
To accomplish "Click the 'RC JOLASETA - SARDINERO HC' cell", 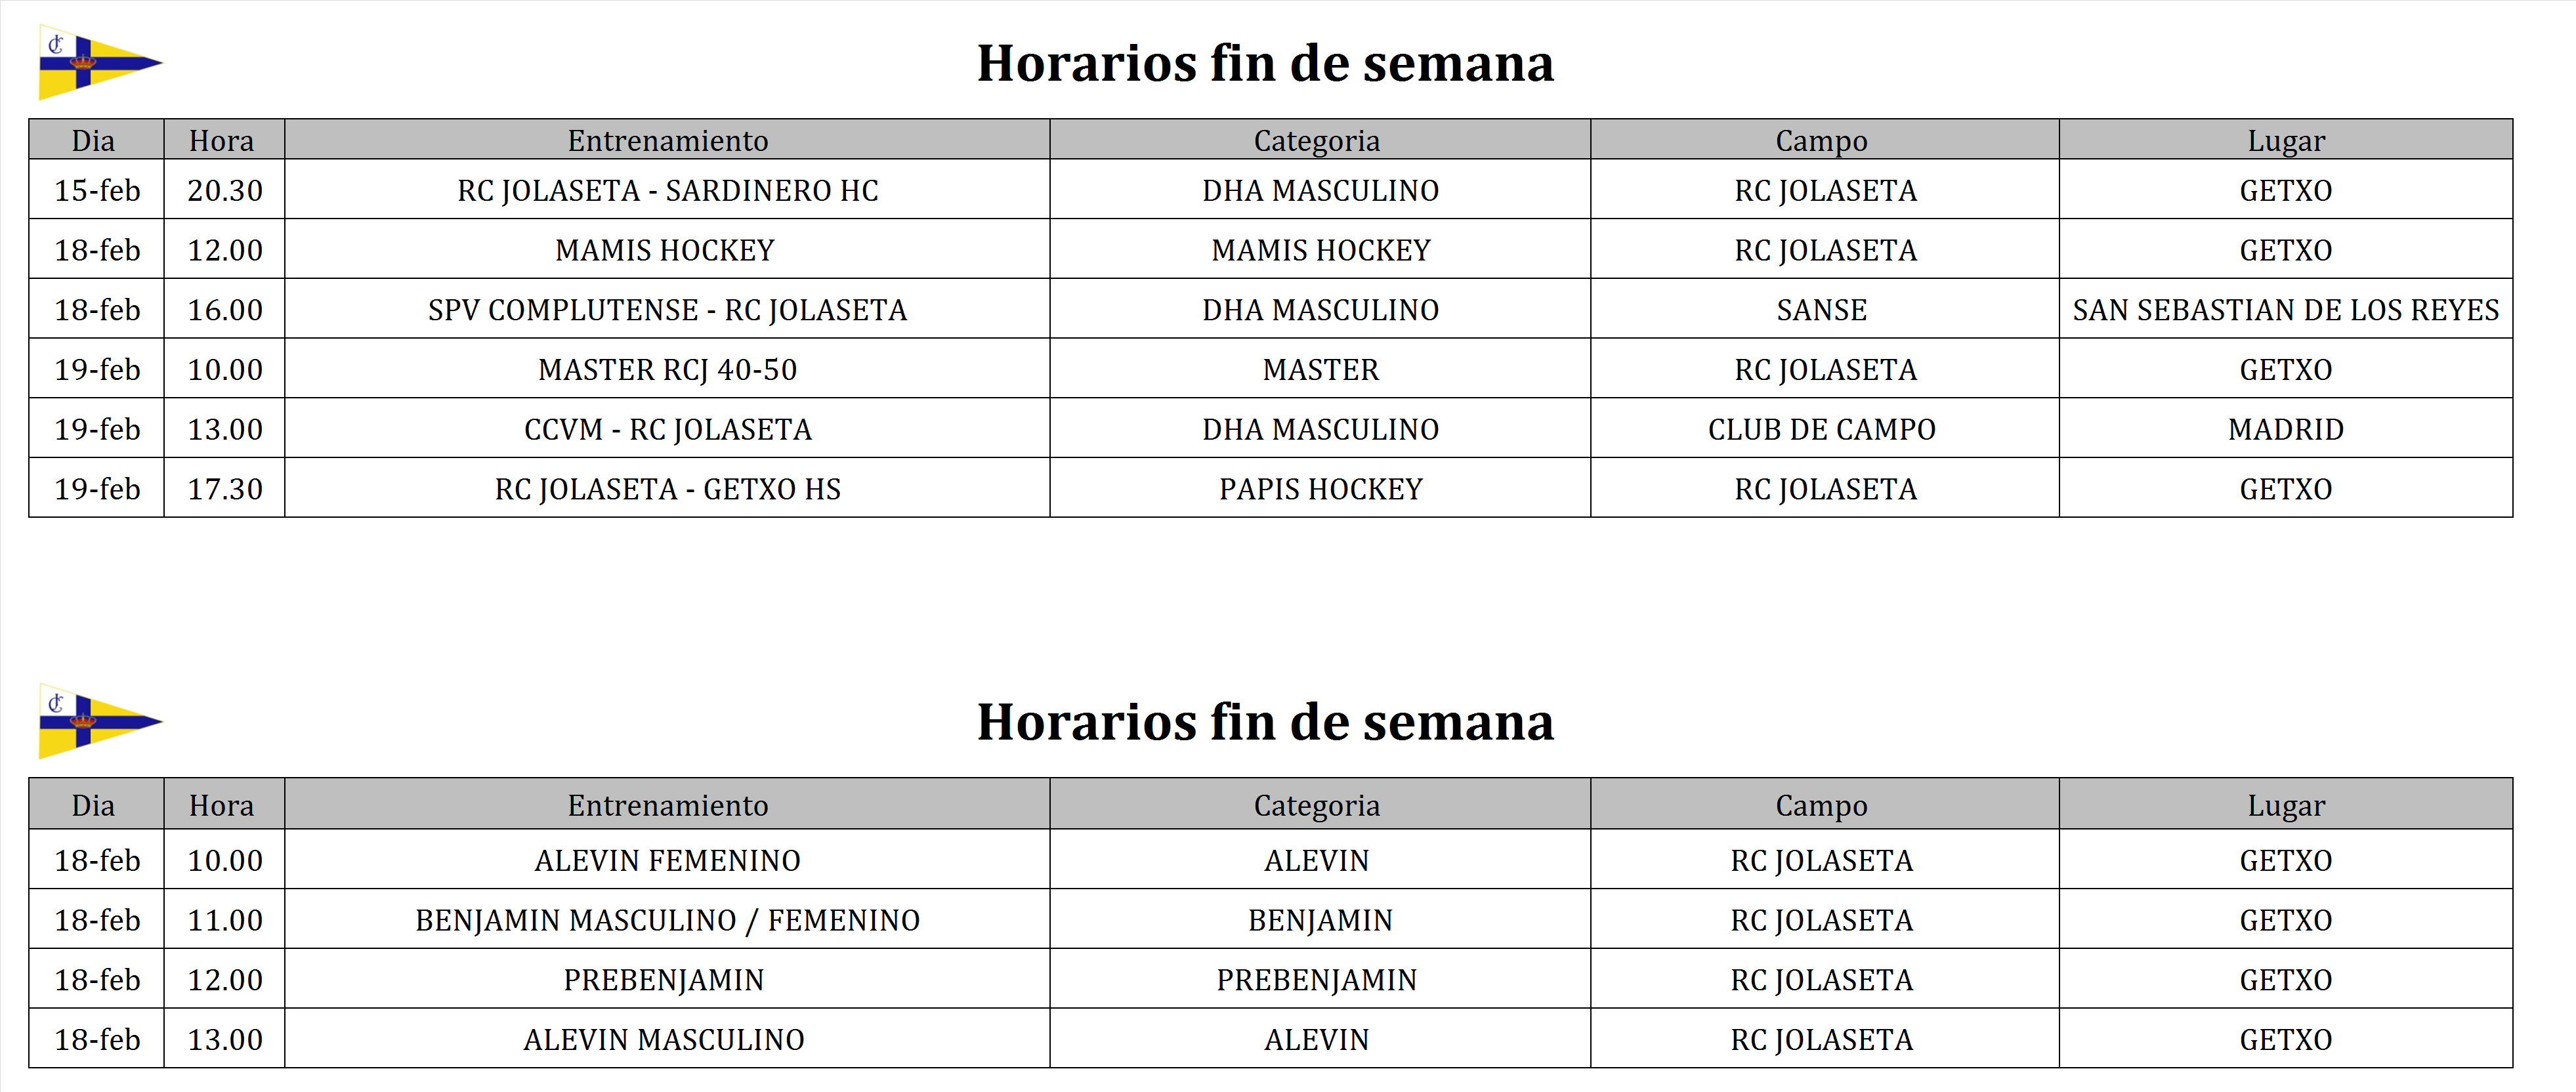I will click(x=667, y=190).
